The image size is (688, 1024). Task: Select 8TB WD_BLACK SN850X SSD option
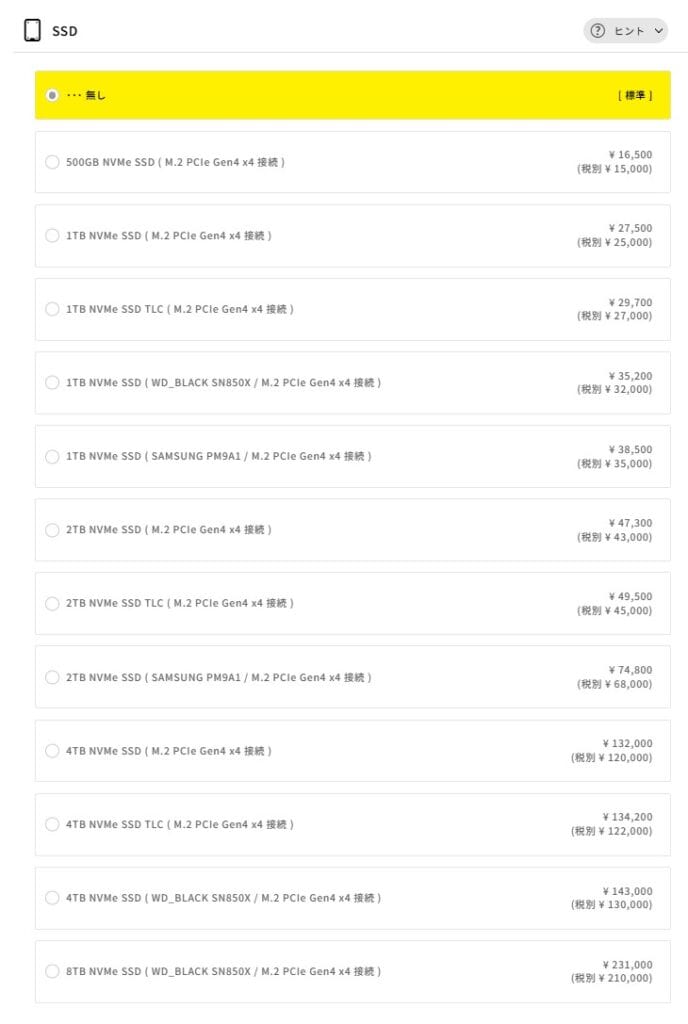click(52, 971)
